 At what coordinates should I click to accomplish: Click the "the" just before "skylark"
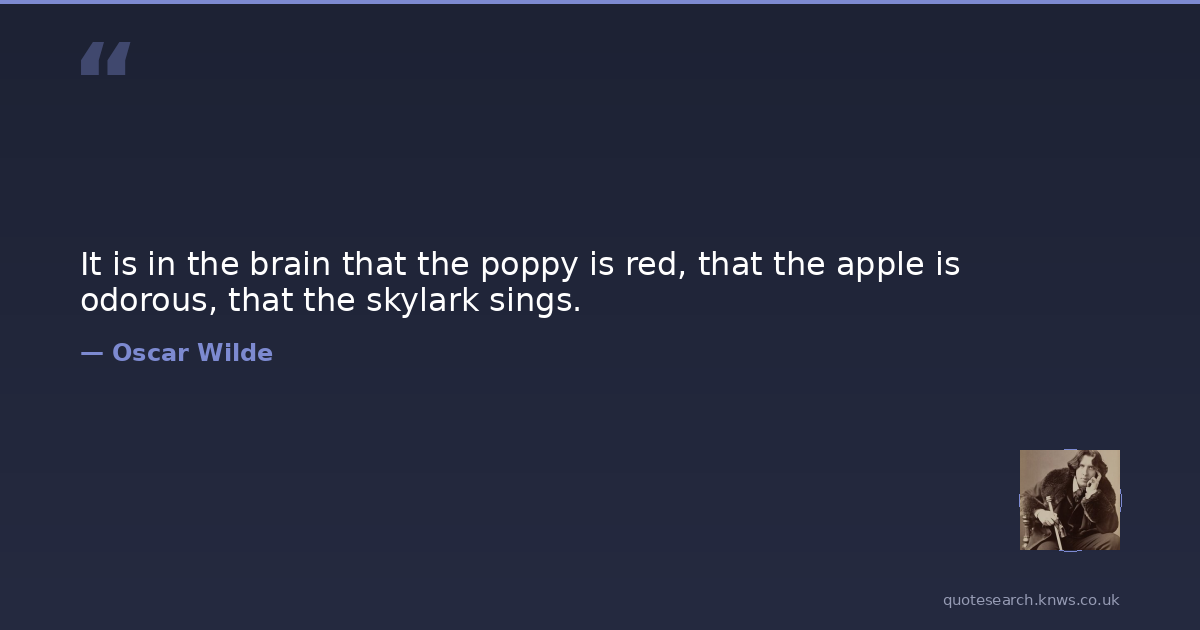click(x=329, y=301)
